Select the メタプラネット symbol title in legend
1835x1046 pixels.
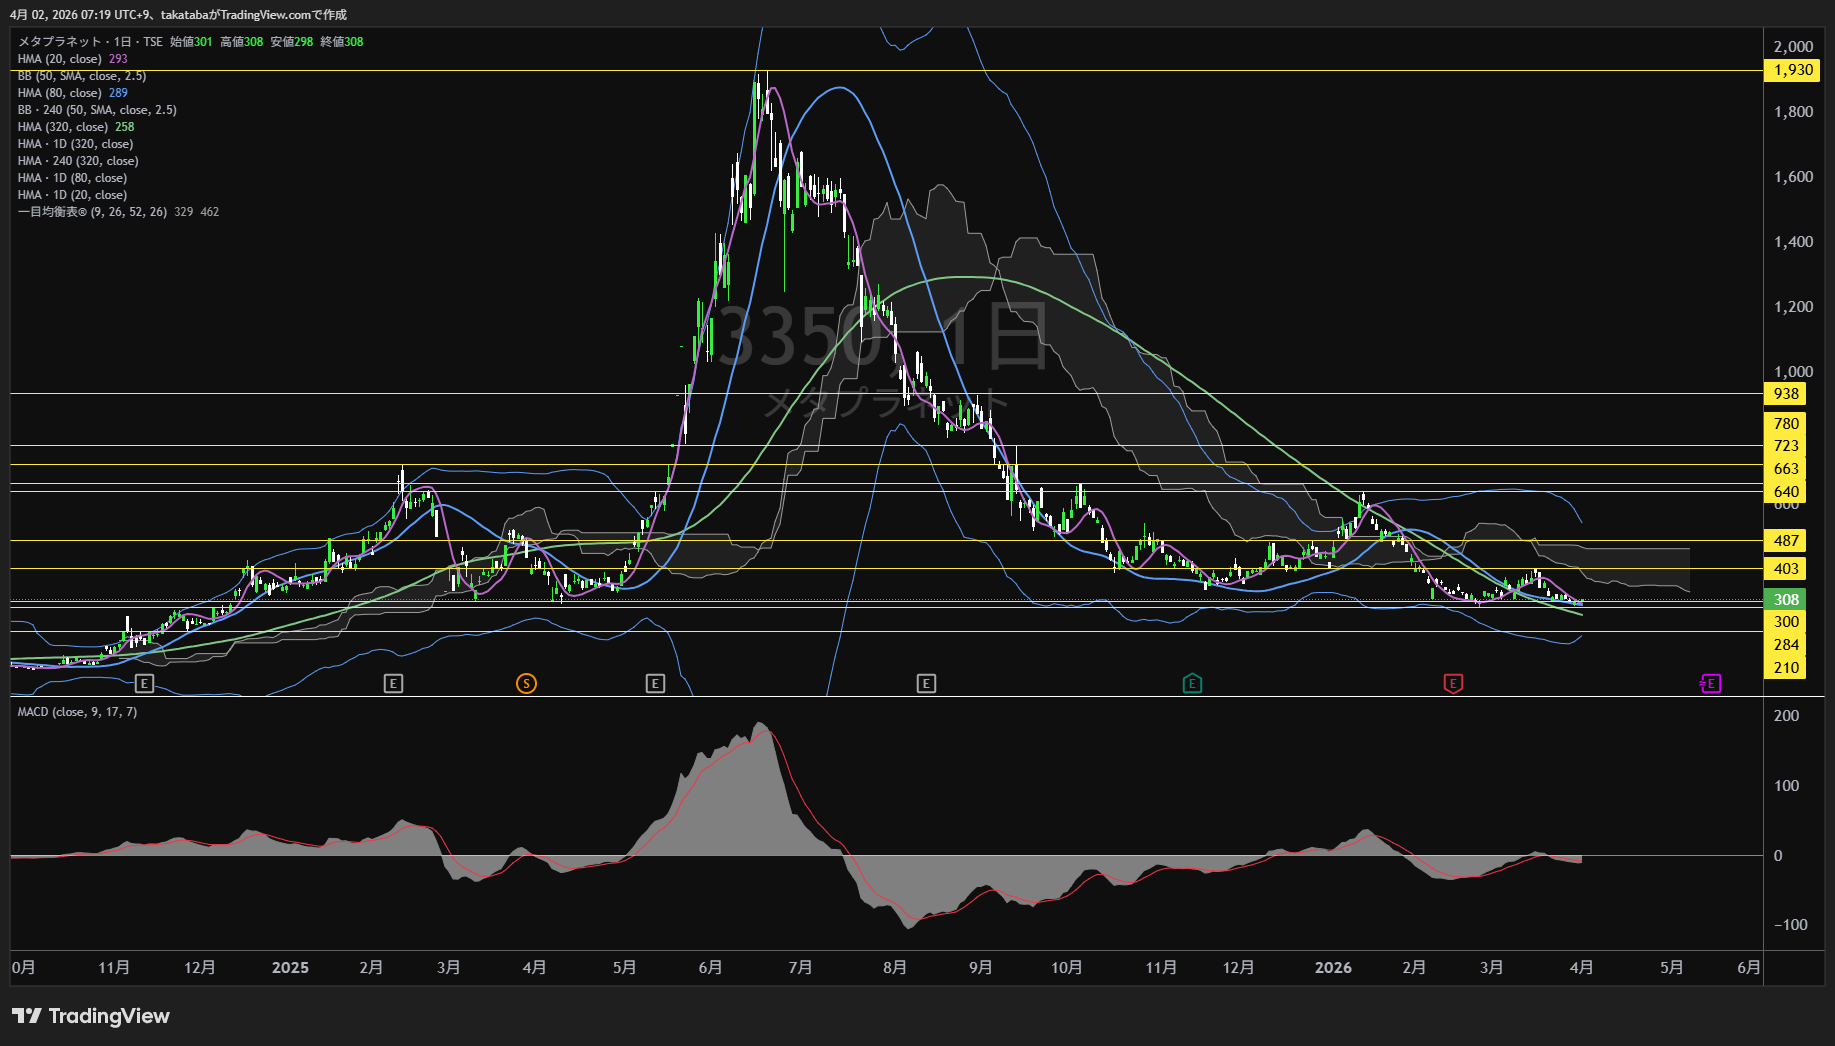[60, 42]
